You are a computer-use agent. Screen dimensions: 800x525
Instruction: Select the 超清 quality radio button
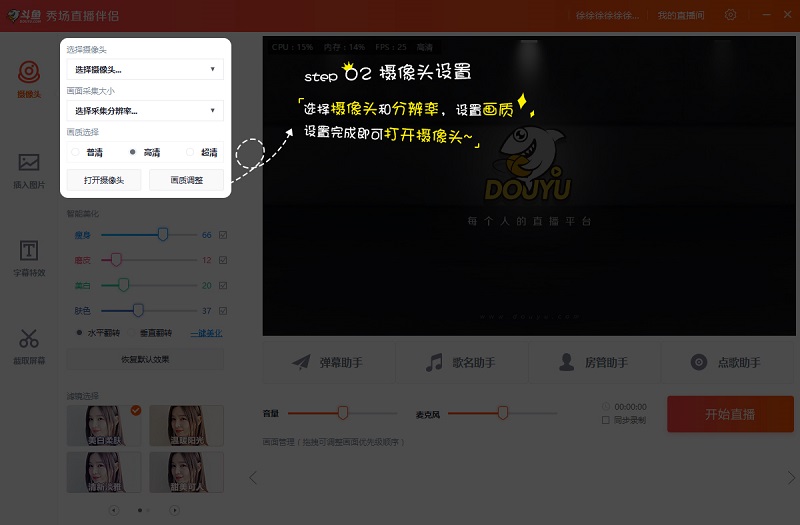pyautogui.click(x=190, y=153)
